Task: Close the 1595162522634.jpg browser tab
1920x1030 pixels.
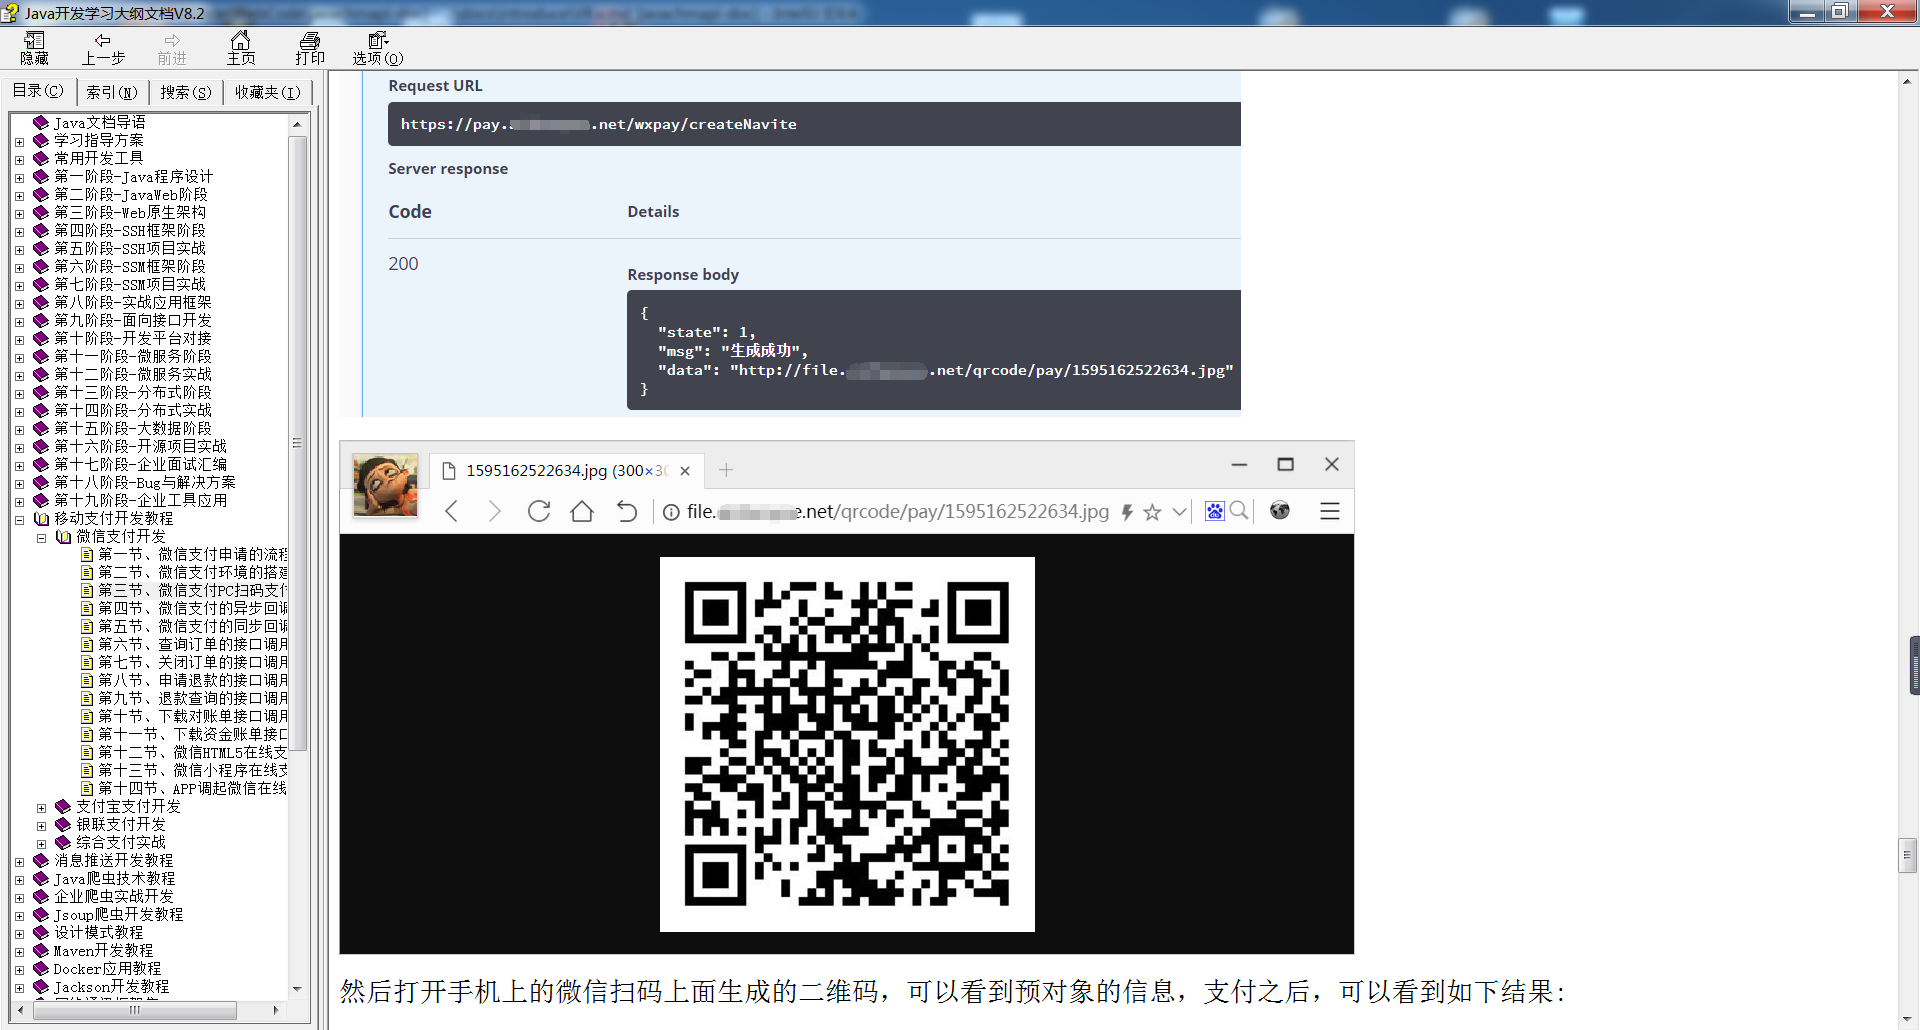Action: [685, 471]
